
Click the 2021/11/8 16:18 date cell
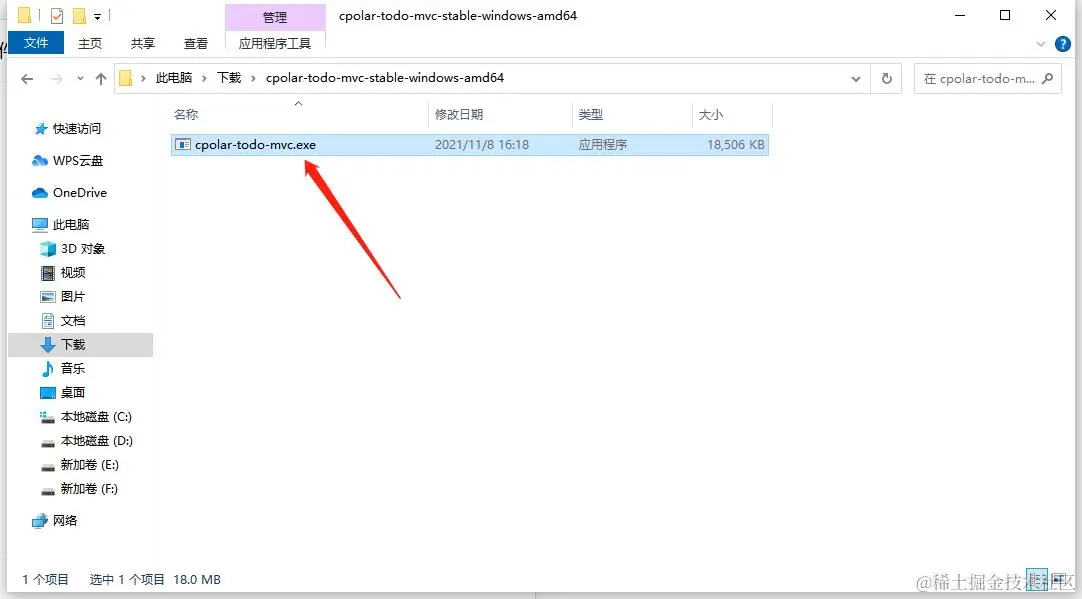(x=482, y=145)
